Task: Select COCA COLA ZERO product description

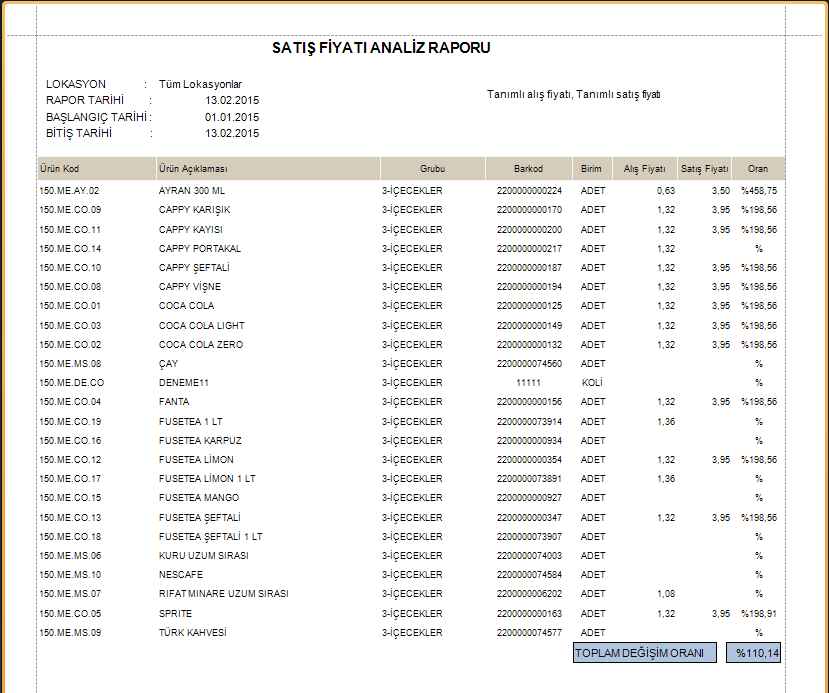Action: pyautogui.click(x=201, y=345)
